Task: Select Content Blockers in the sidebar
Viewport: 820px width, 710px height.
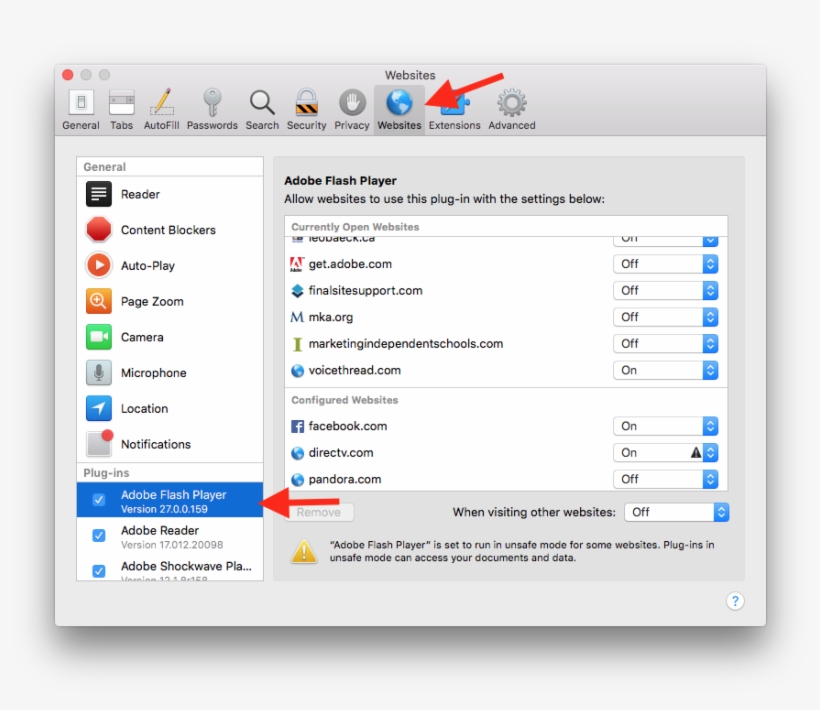Action: click(x=170, y=230)
